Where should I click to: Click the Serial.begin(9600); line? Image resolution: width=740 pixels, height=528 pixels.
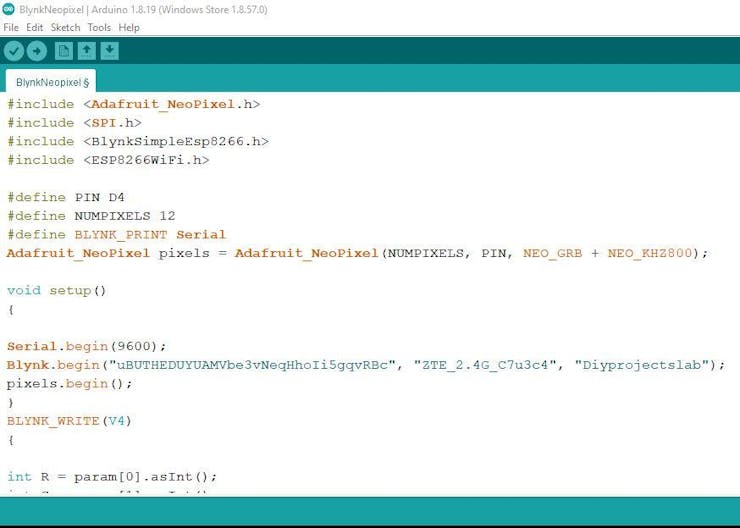click(x=87, y=346)
